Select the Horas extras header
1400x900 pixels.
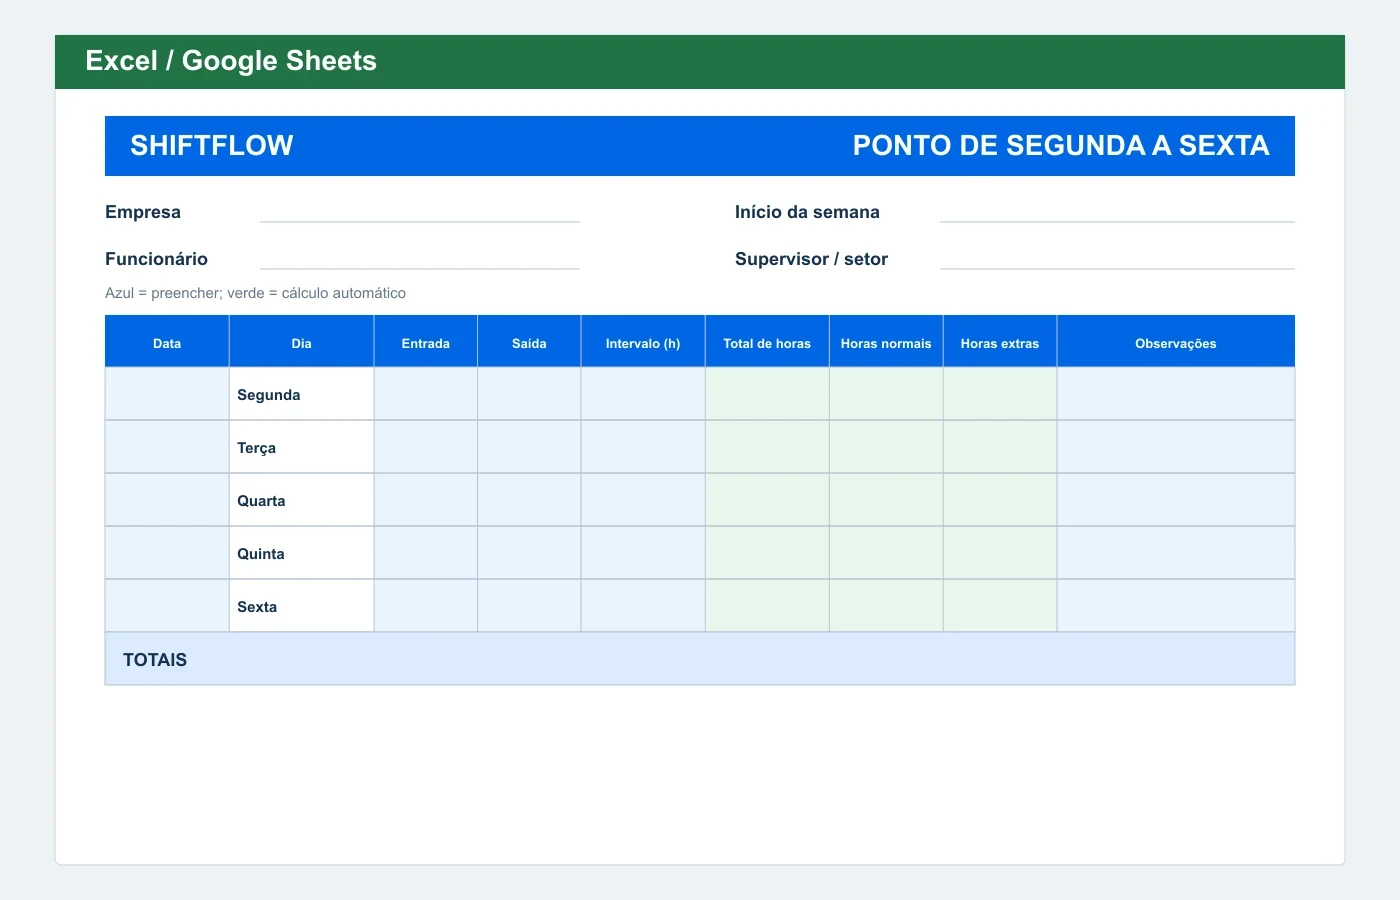[1000, 343]
